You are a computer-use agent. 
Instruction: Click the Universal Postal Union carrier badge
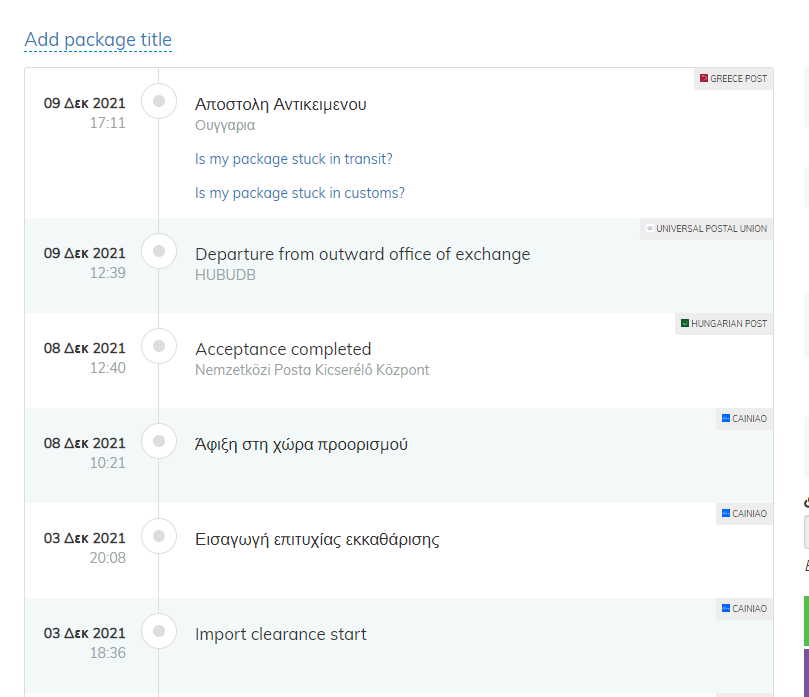coord(706,229)
